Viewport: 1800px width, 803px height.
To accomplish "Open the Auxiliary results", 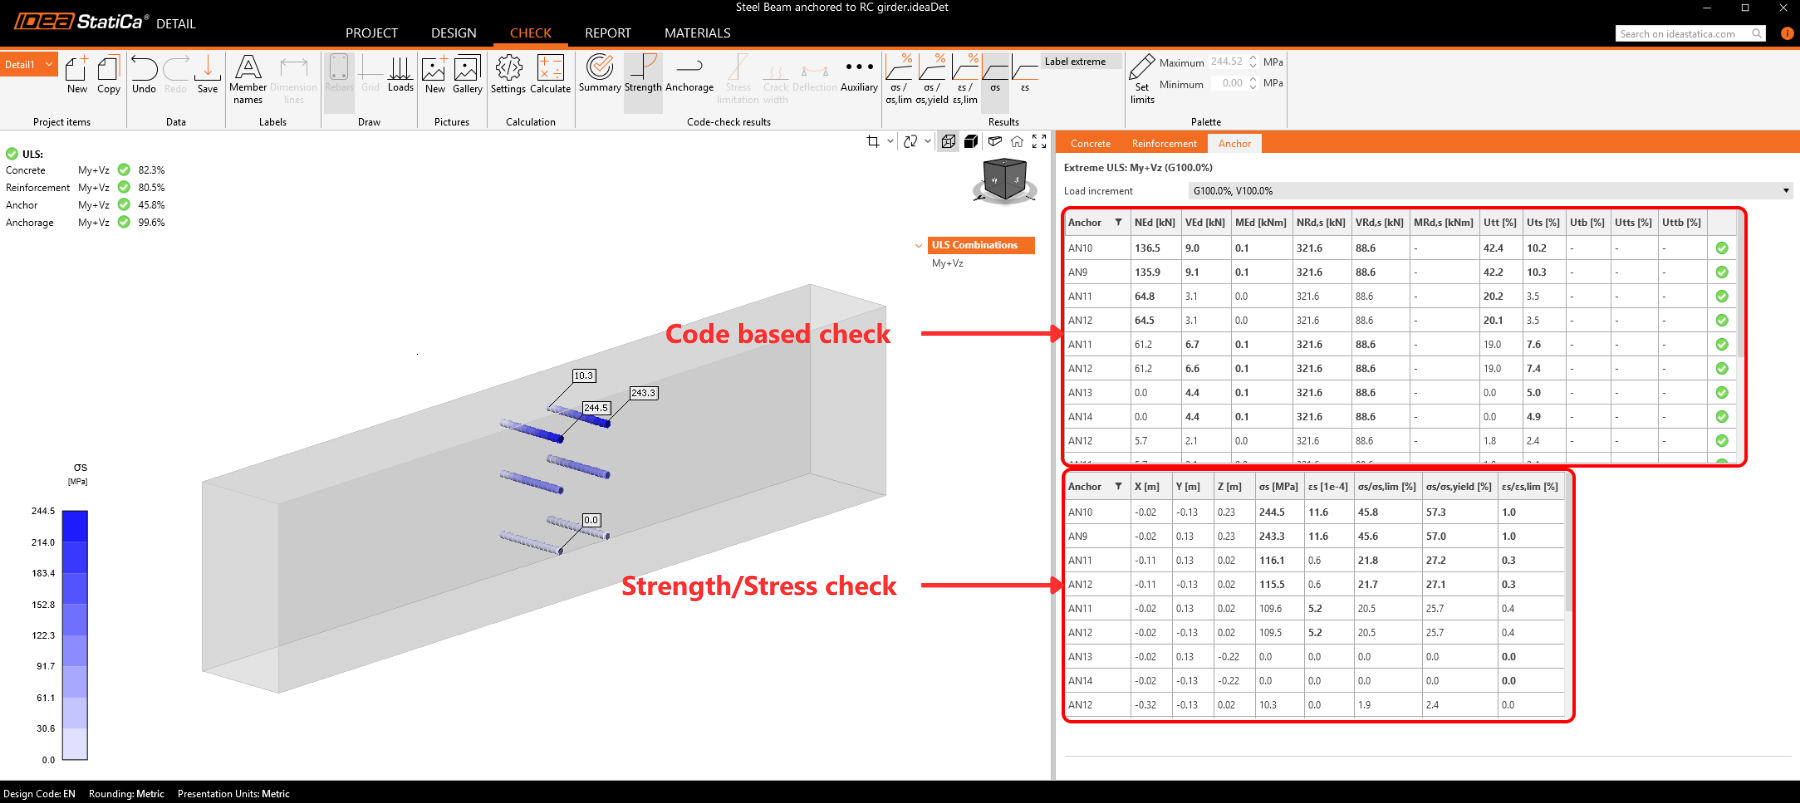I will point(859,75).
